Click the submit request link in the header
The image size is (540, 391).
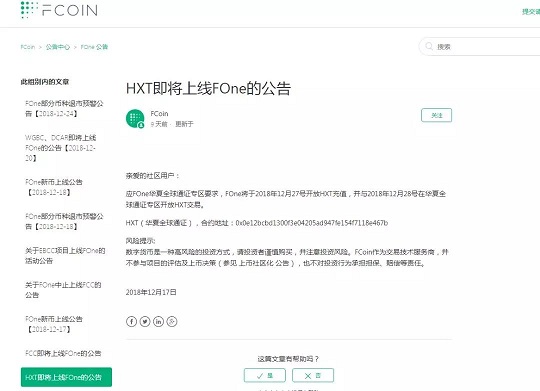pos(531,12)
